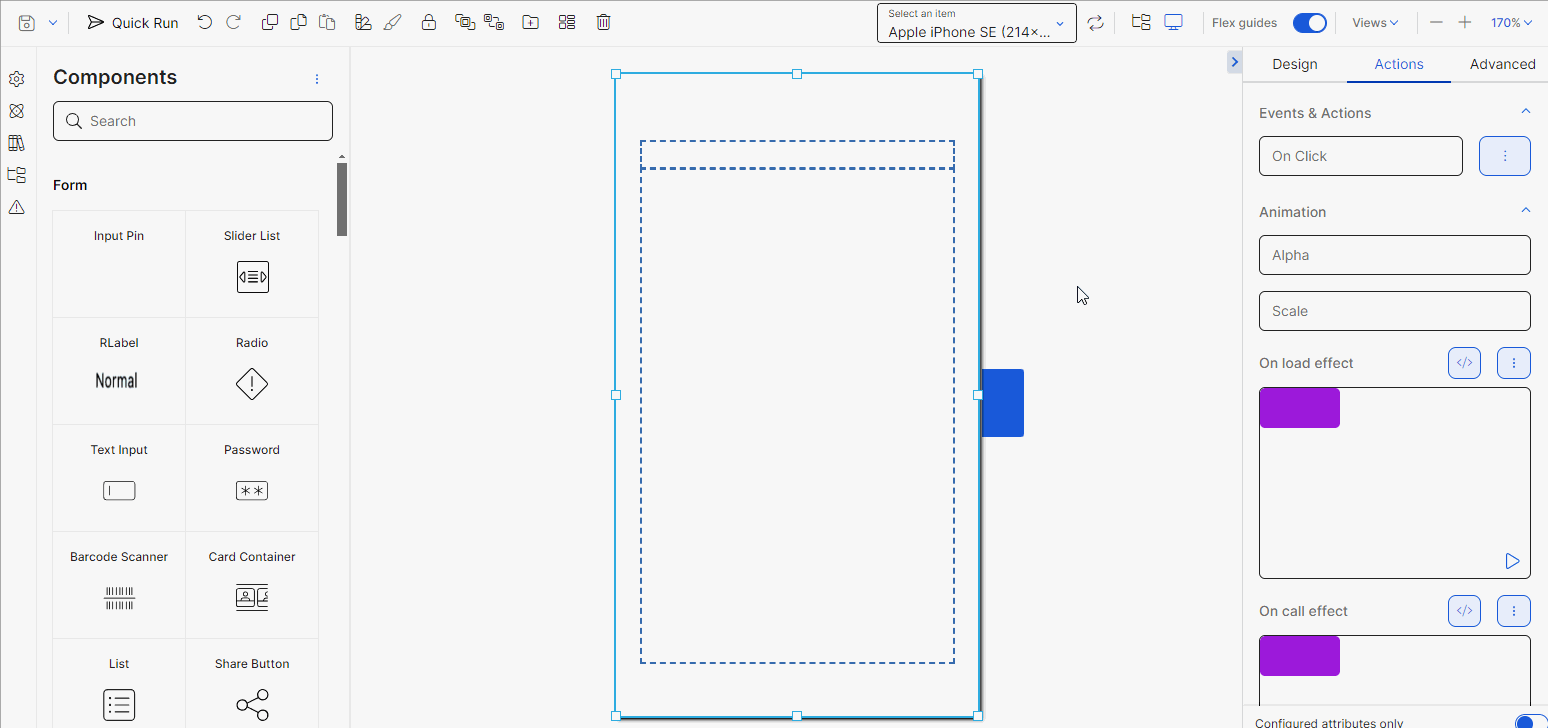Click the purple swatch under On load effect
The height and width of the screenshot is (728, 1548).
coord(1299,408)
